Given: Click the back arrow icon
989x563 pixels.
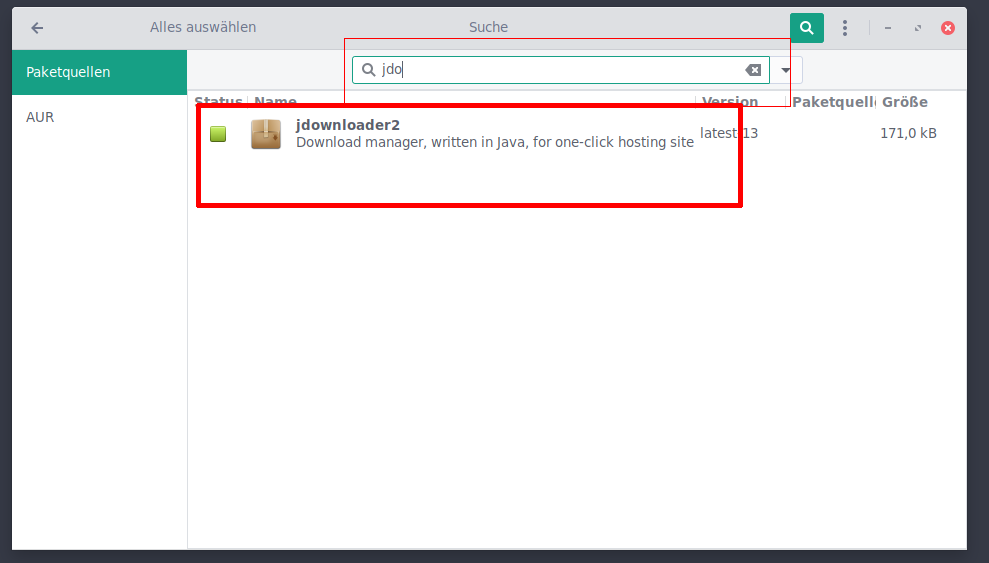Looking at the screenshot, I should [x=37, y=28].
